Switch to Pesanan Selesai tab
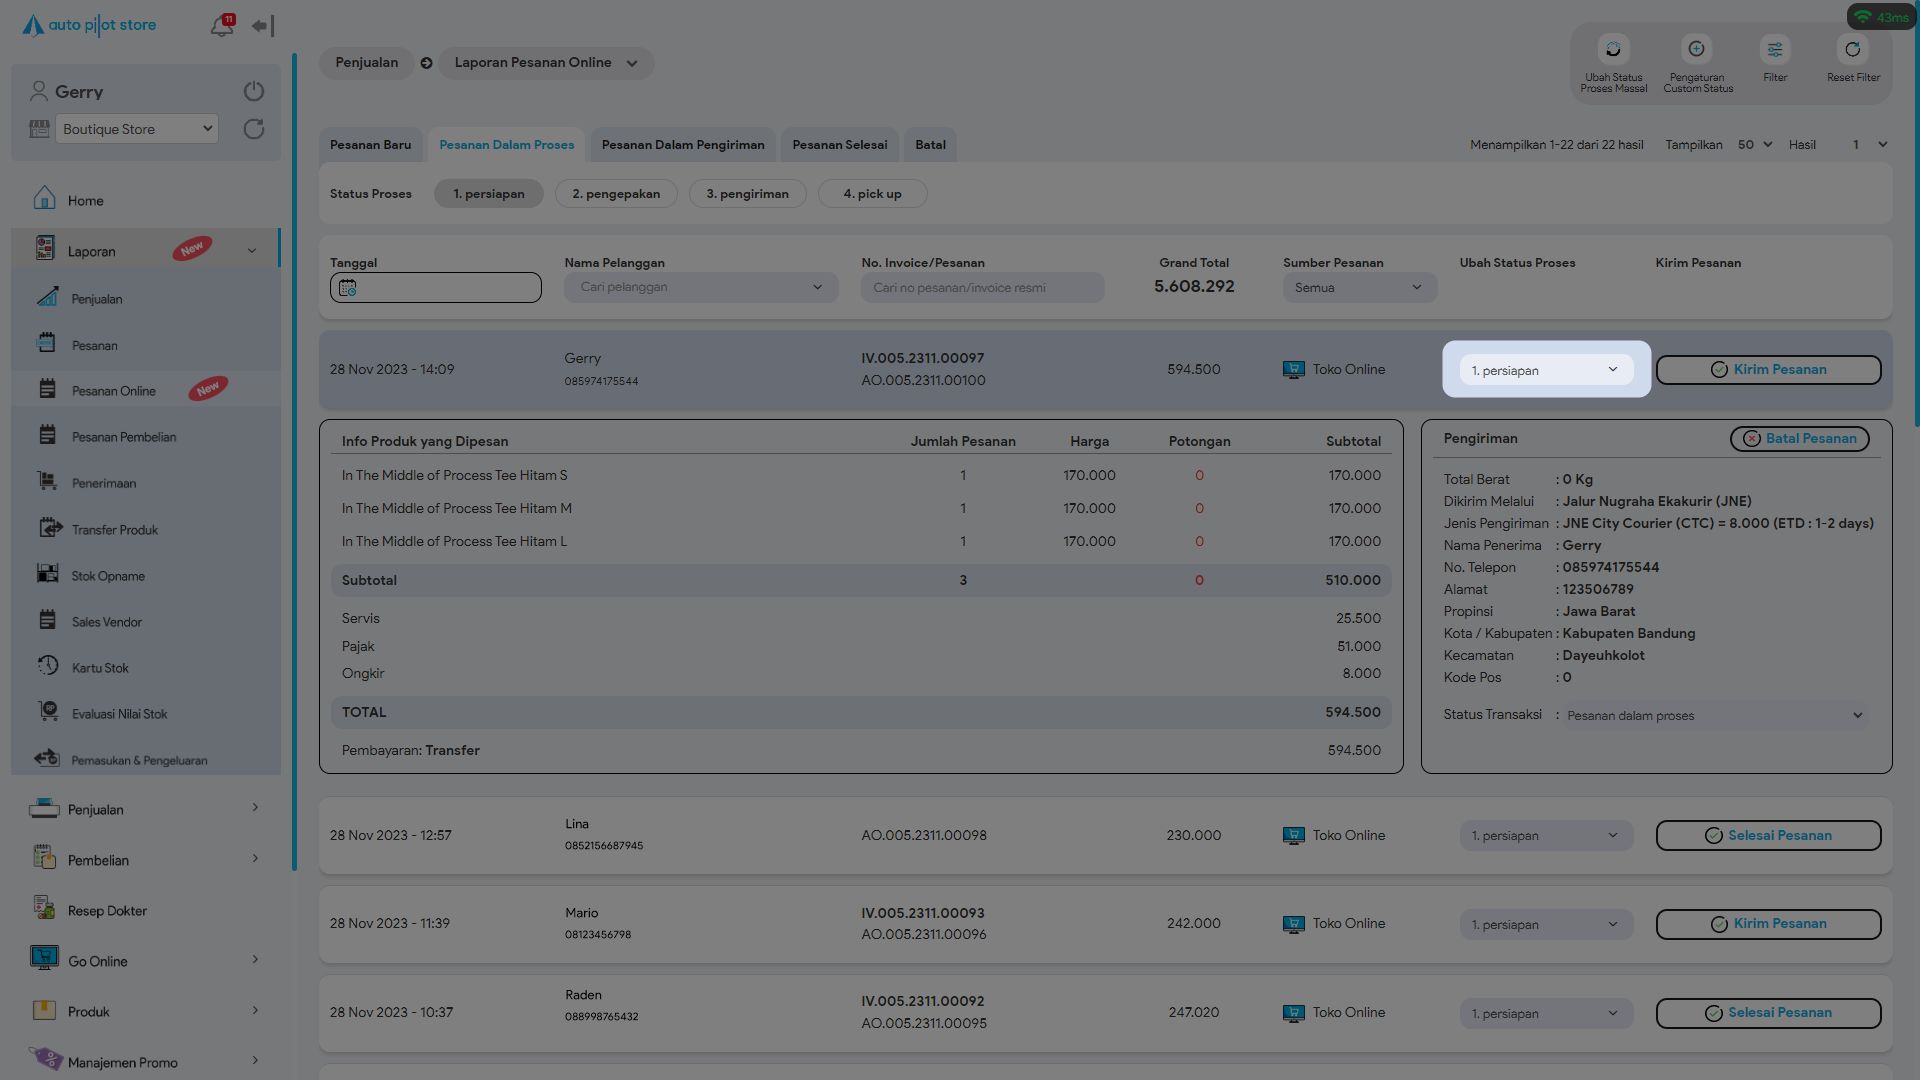Screen dimensions: 1920x1080 point(839,145)
